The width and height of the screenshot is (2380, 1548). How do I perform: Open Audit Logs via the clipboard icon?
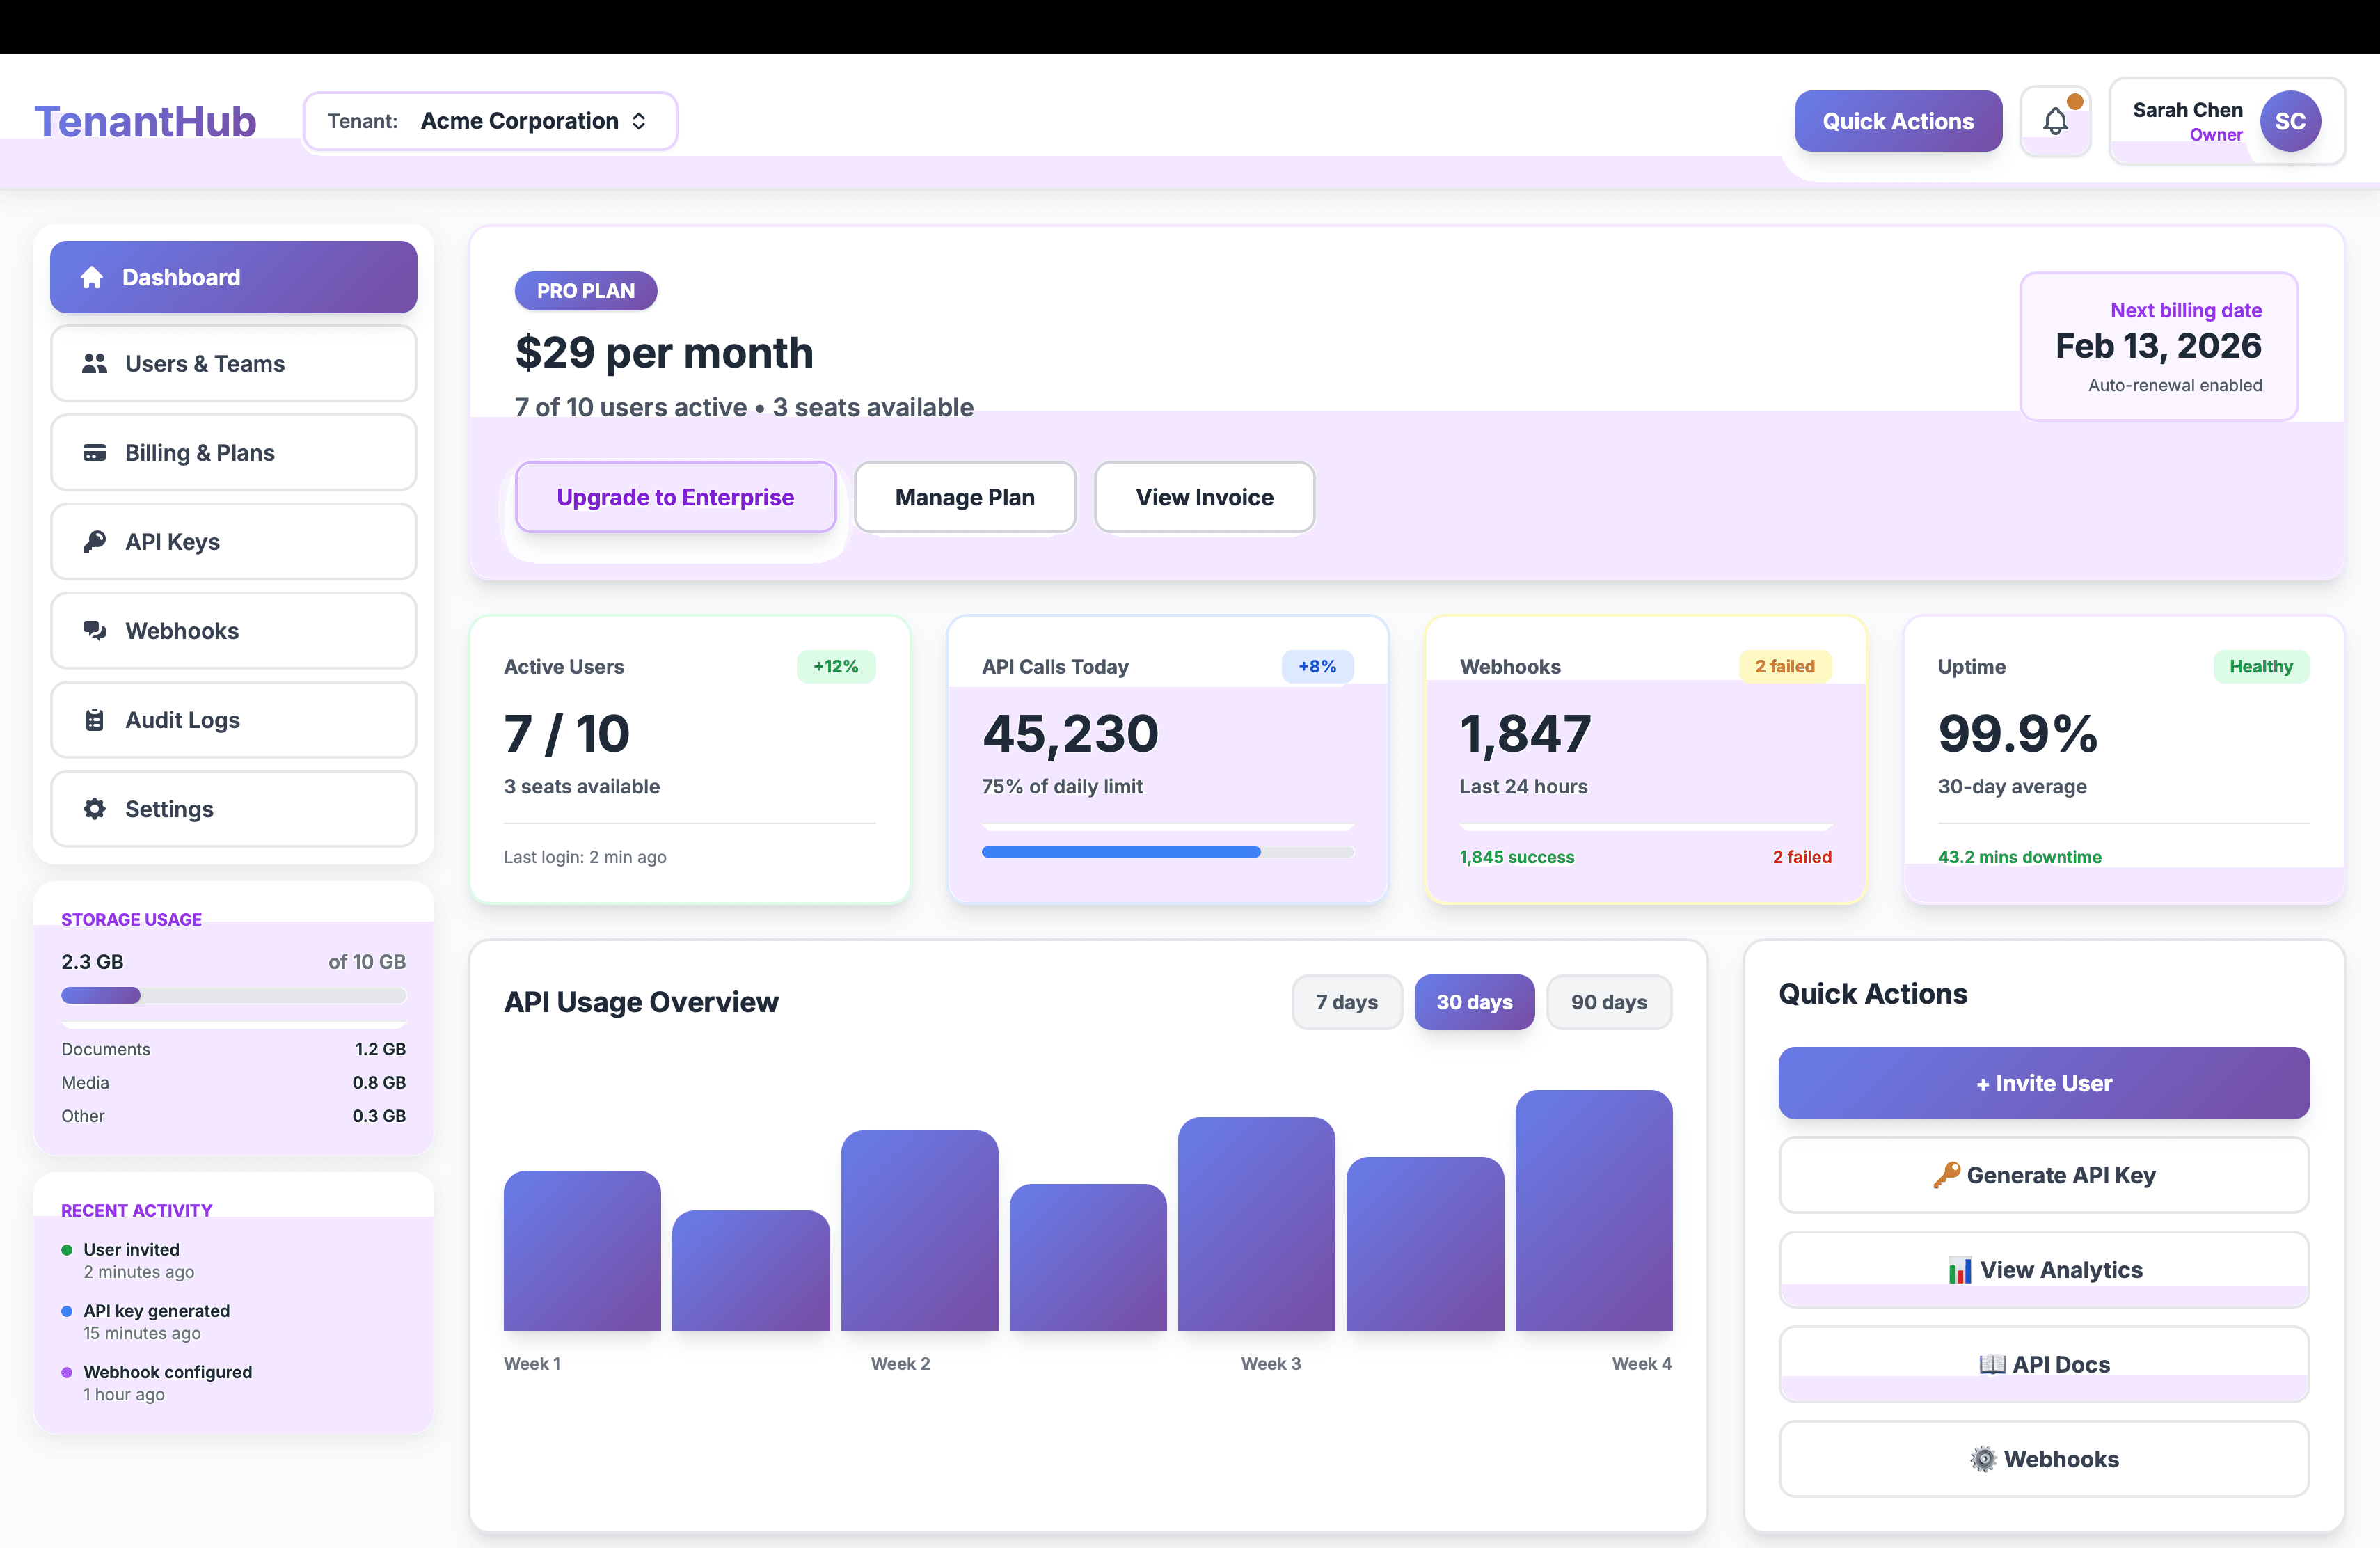[x=95, y=719]
